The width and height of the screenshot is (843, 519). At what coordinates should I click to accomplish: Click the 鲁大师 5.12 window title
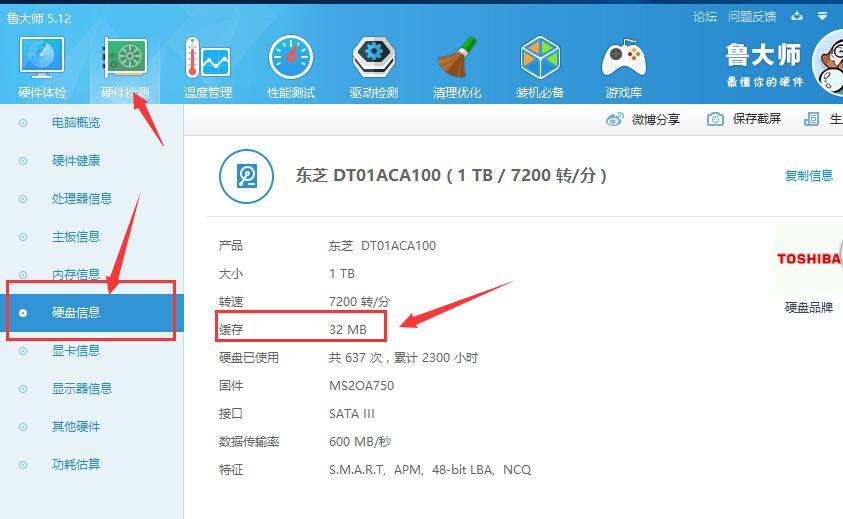[39, 18]
